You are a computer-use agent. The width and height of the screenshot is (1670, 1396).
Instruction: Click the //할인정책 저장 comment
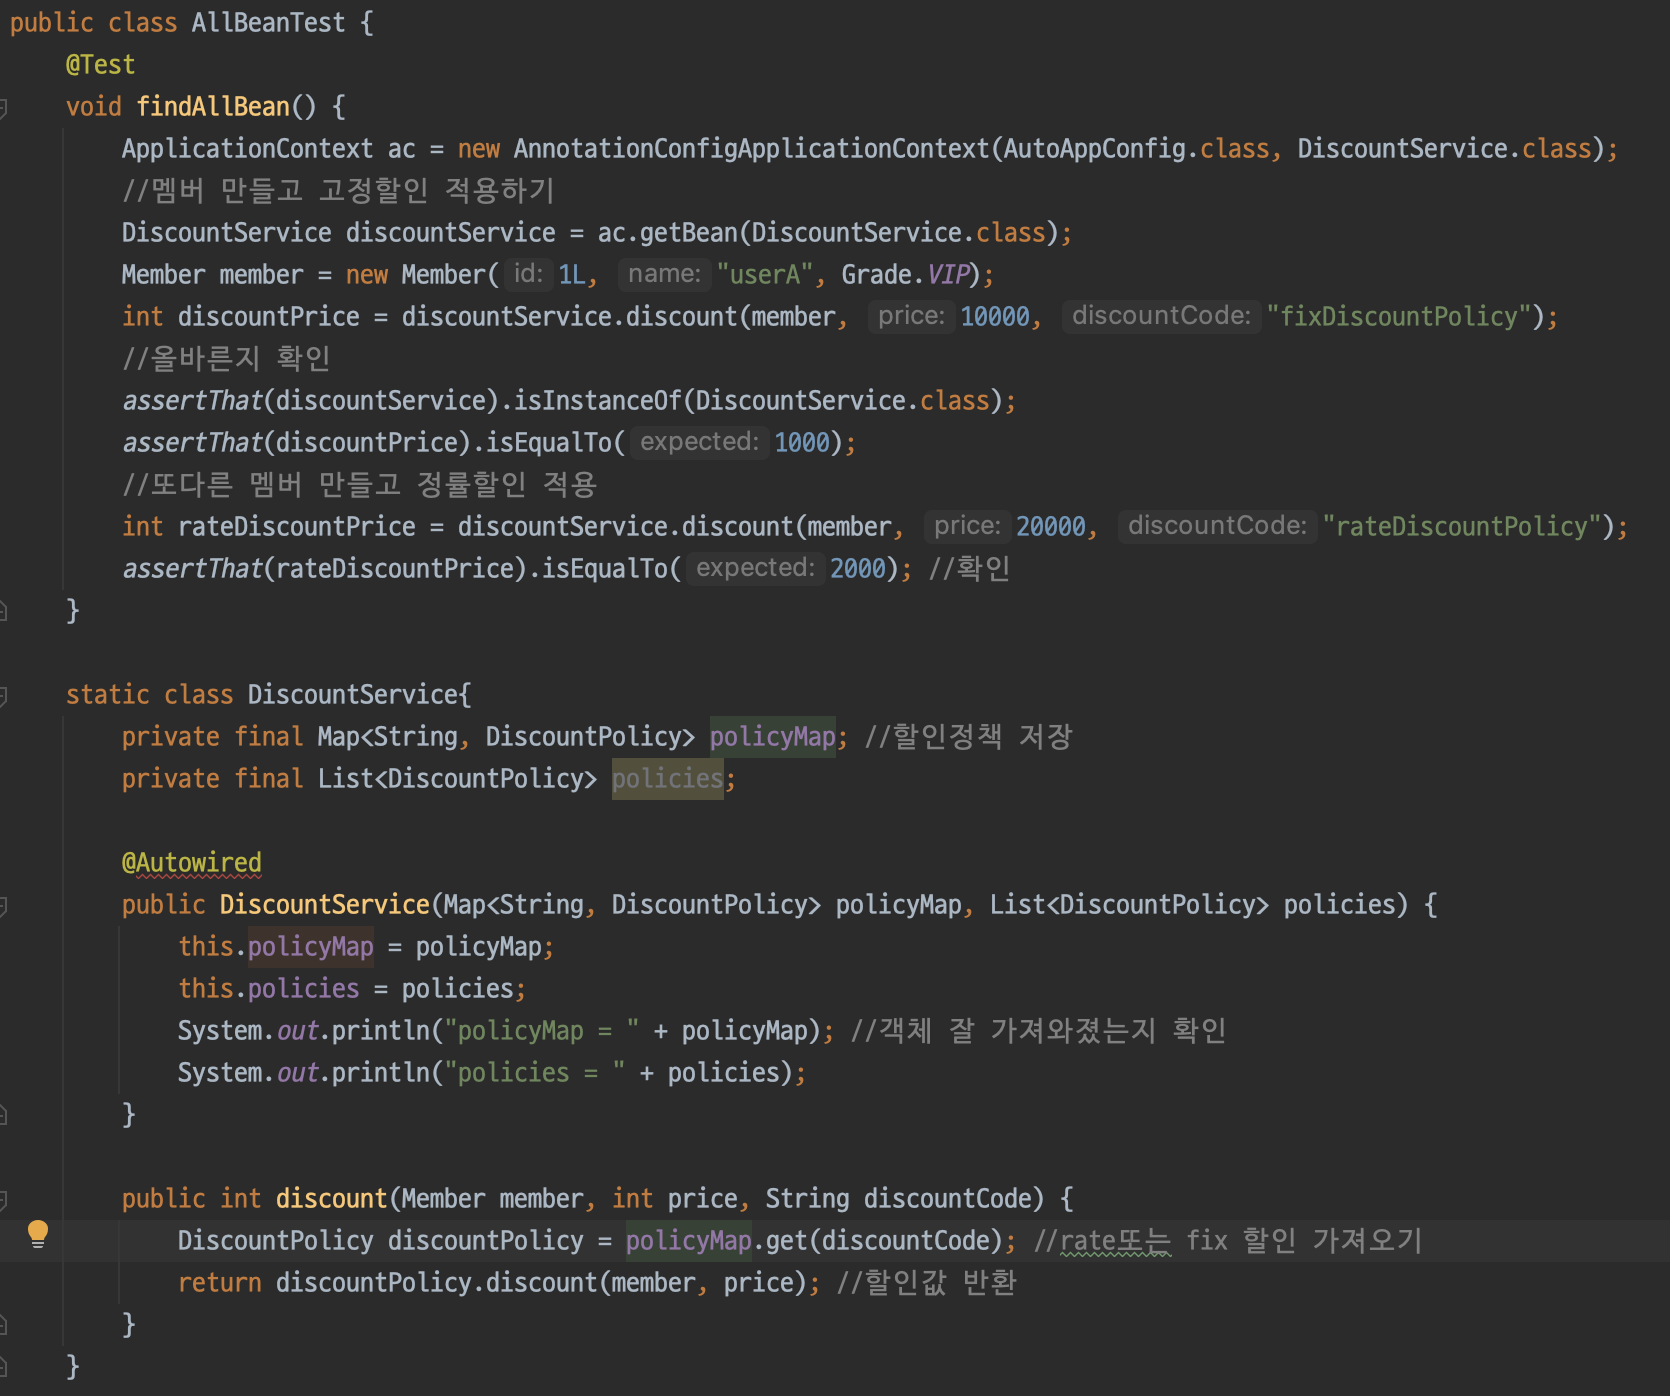coord(968,737)
